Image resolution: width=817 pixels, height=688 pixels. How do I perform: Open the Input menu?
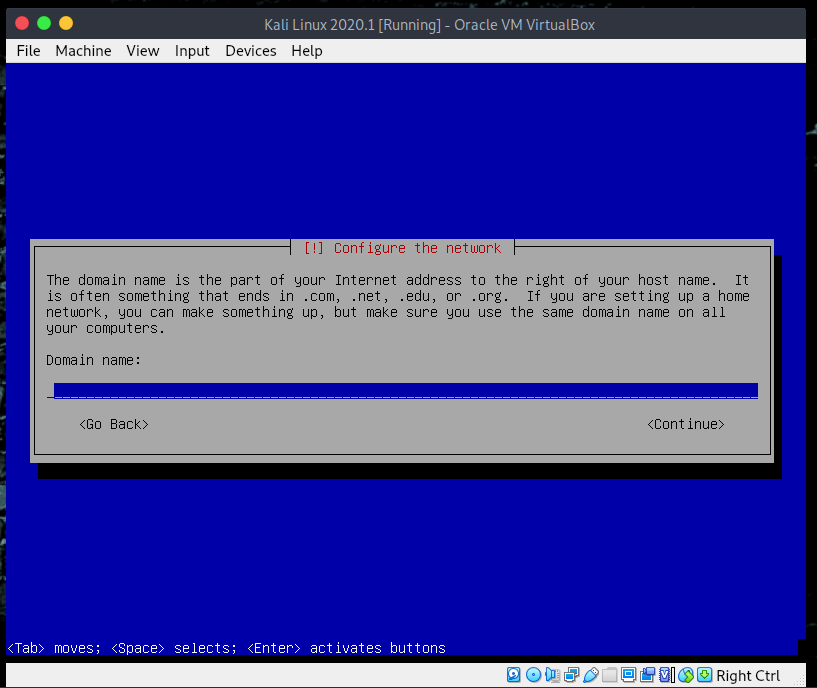click(192, 51)
